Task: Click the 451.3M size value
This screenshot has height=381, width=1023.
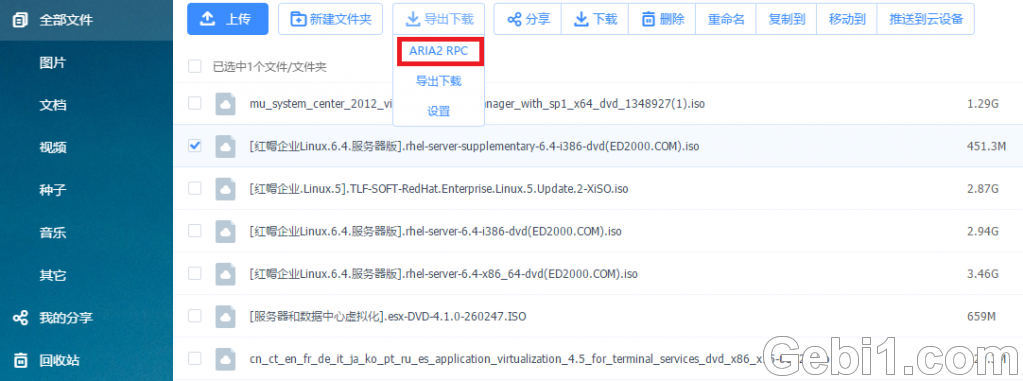Action: click(986, 146)
